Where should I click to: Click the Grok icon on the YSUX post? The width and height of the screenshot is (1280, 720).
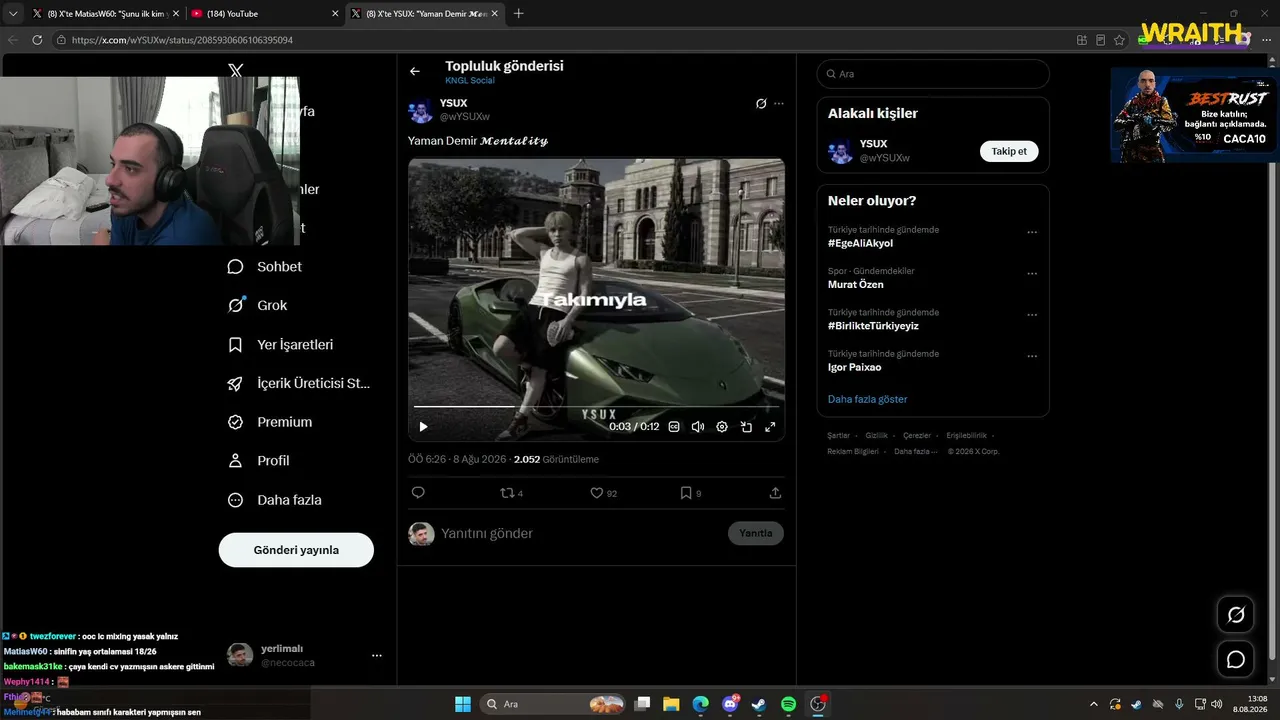761,103
